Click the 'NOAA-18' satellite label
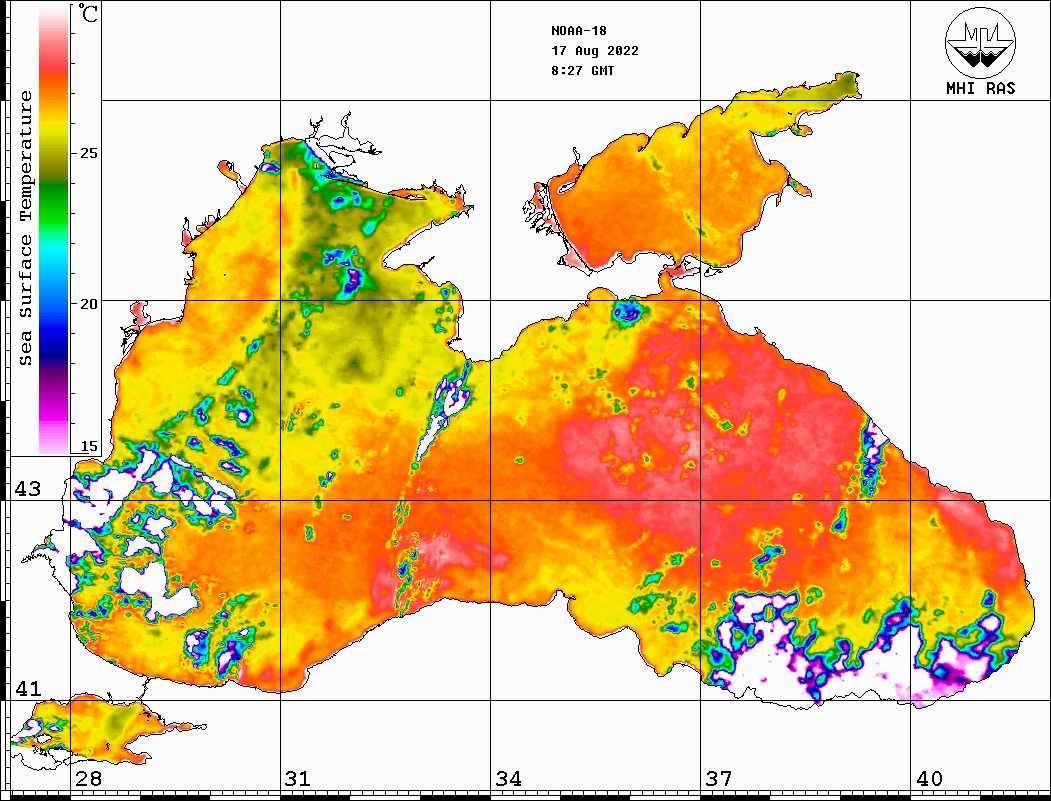Viewport: 1051px width, 801px height. pos(578,31)
